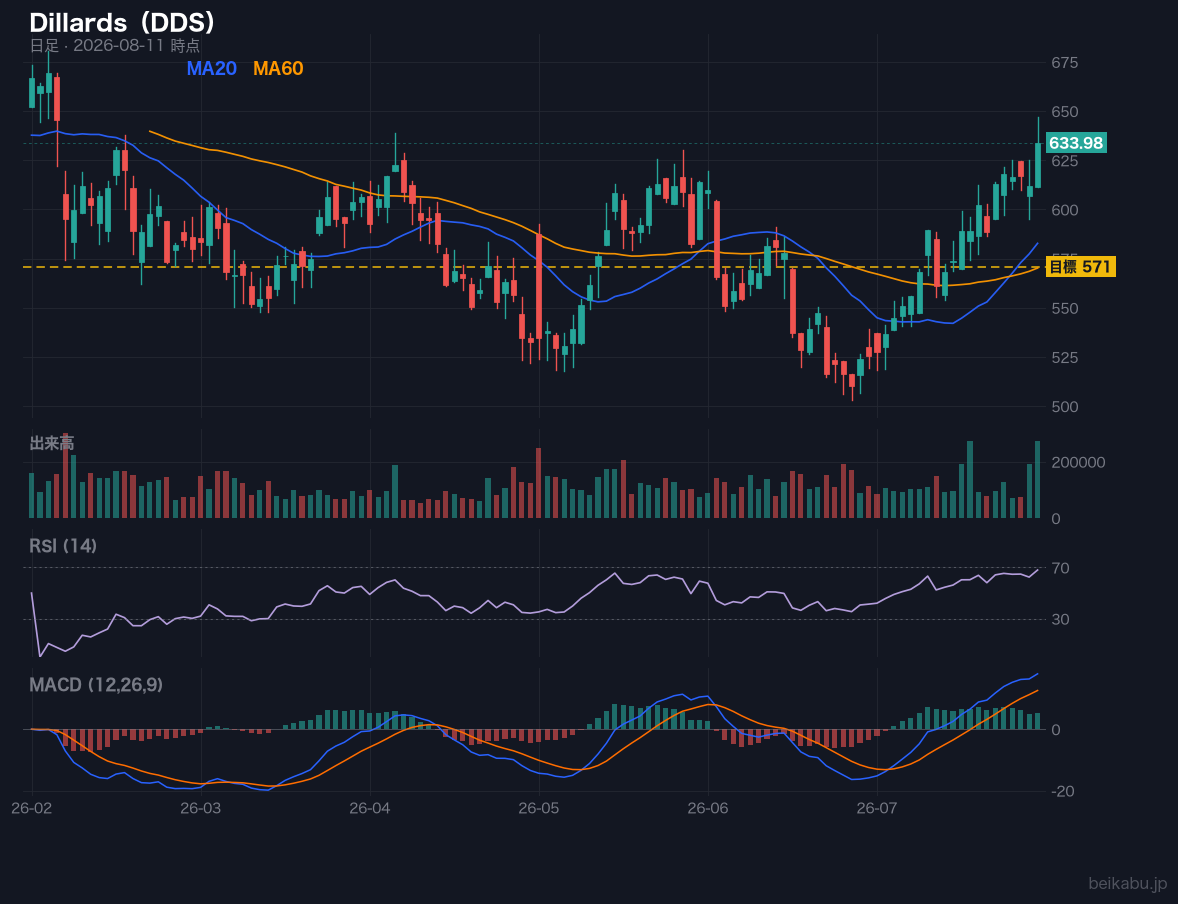Click the 200000 volume axis label
The image size is (1178, 904).
(x=1078, y=462)
